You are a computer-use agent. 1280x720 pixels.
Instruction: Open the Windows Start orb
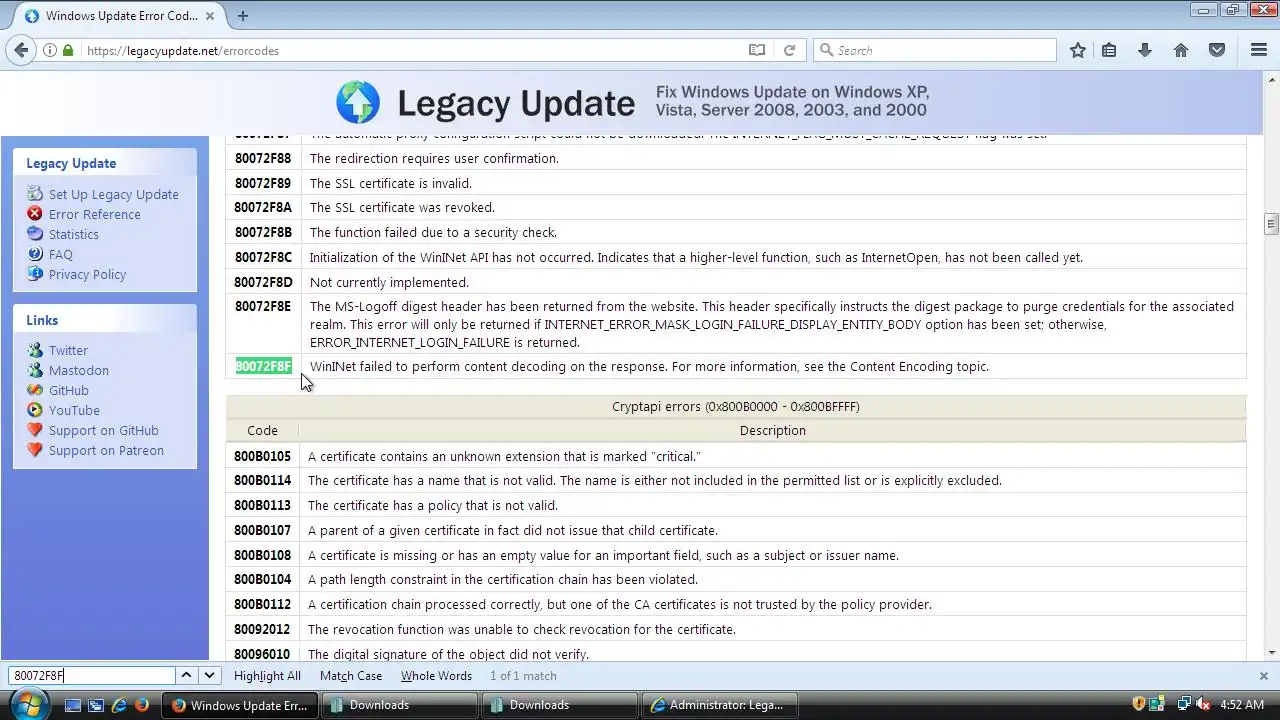coord(28,704)
